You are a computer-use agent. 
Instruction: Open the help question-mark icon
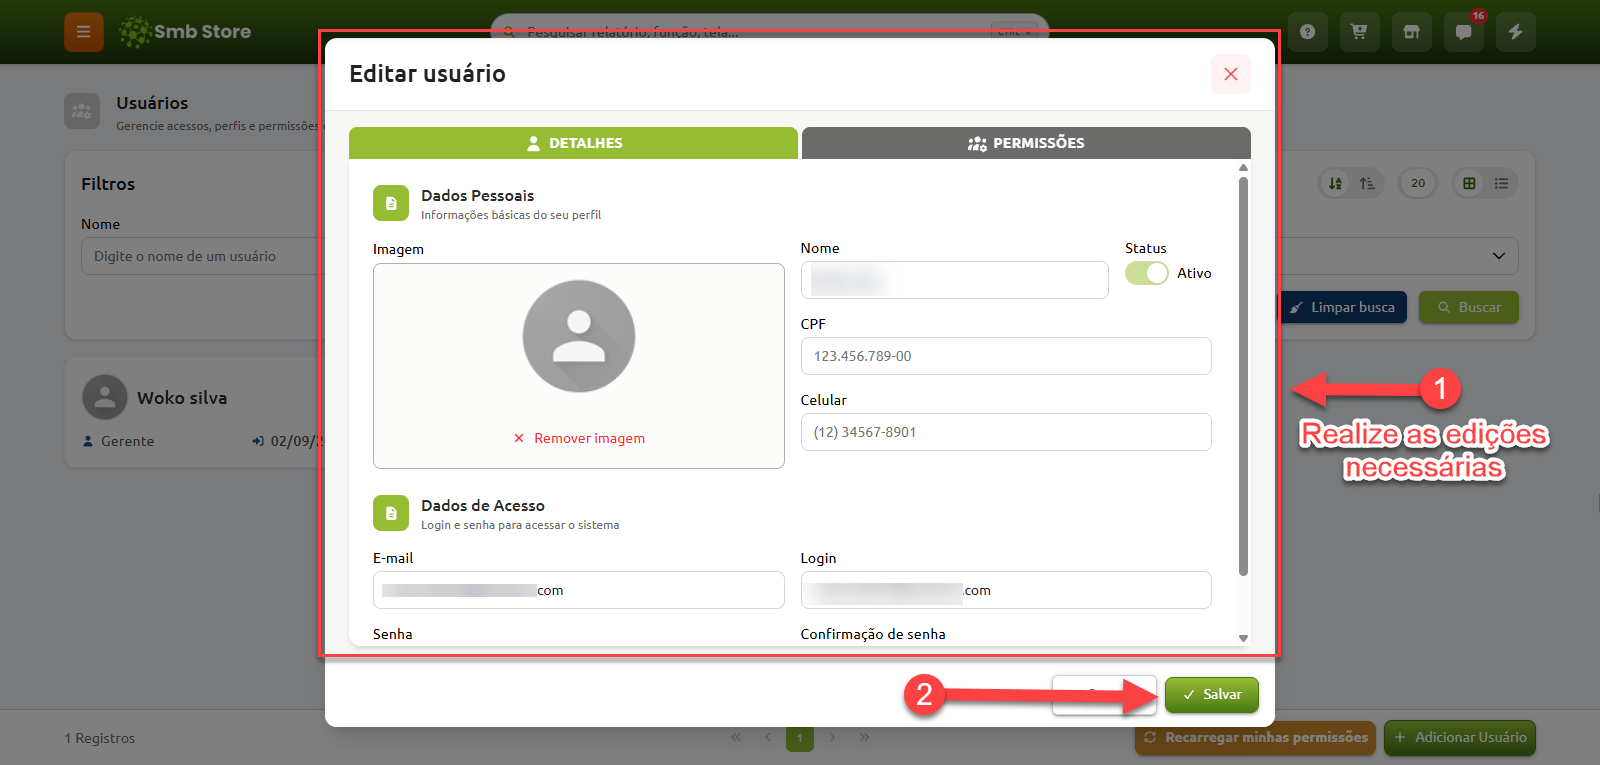[1307, 32]
